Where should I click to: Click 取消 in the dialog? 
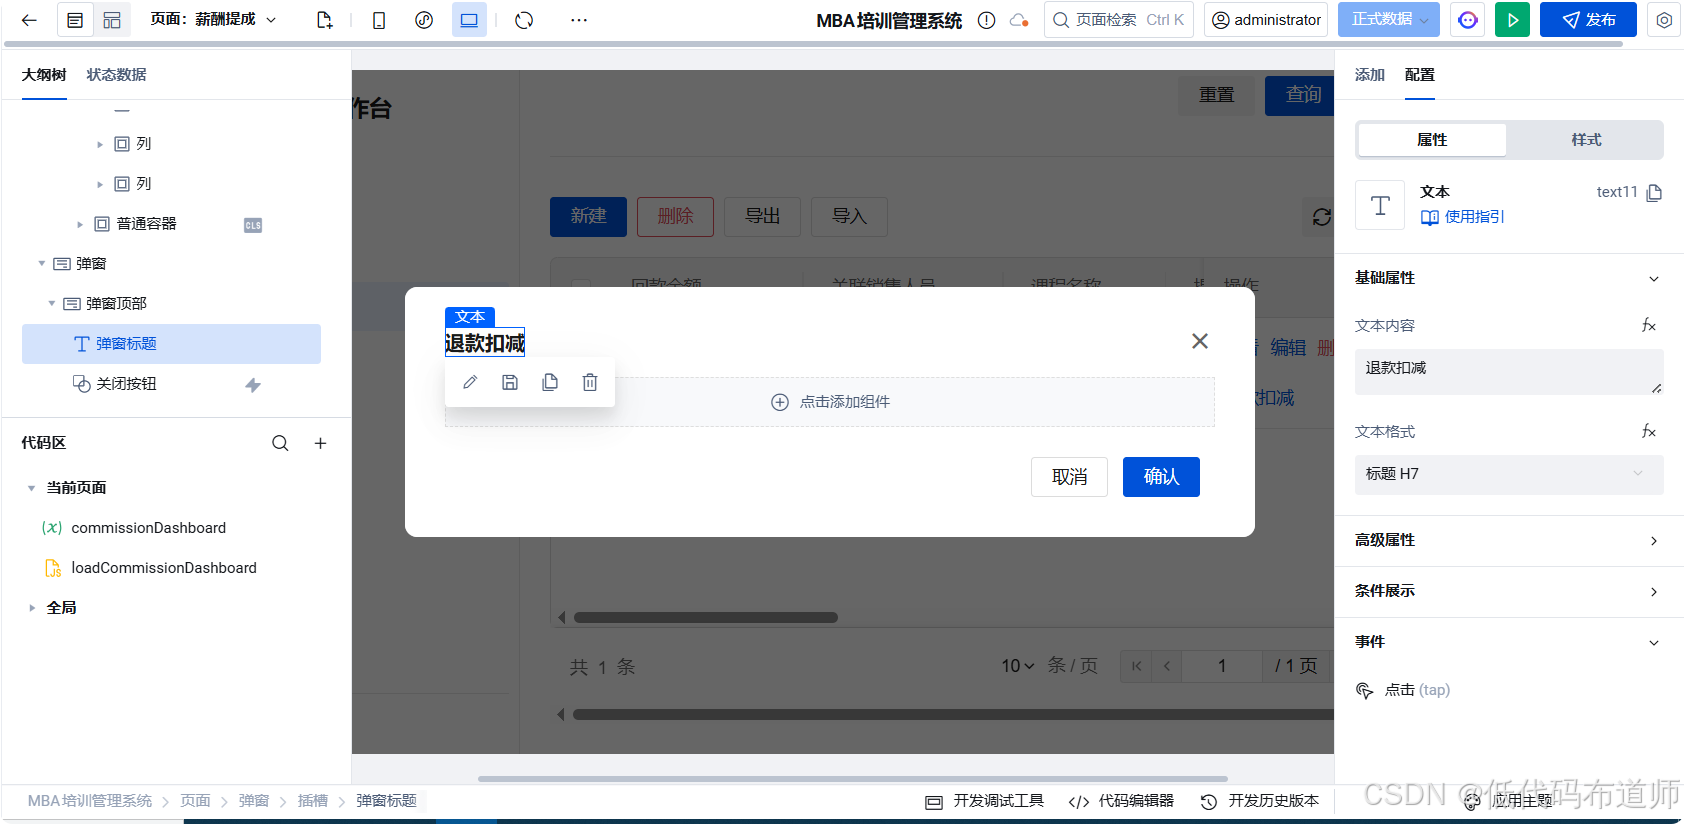coord(1069,477)
